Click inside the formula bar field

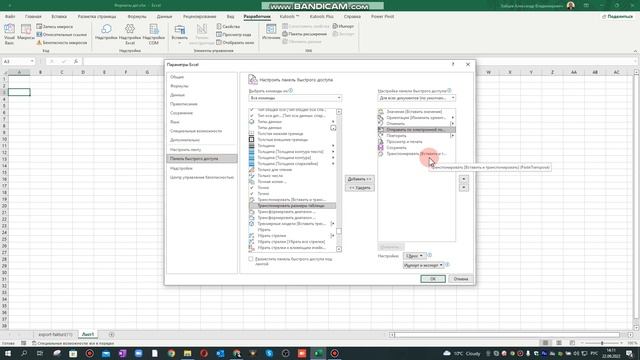point(359,61)
